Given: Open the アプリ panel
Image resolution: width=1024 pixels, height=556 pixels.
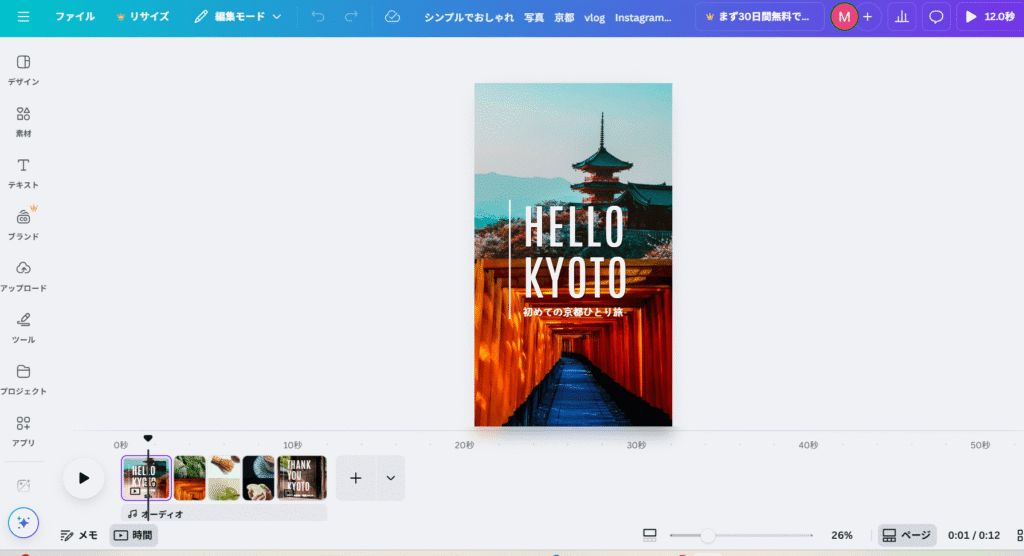Looking at the screenshot, I should pyautogui.click(x=24, y=431).
